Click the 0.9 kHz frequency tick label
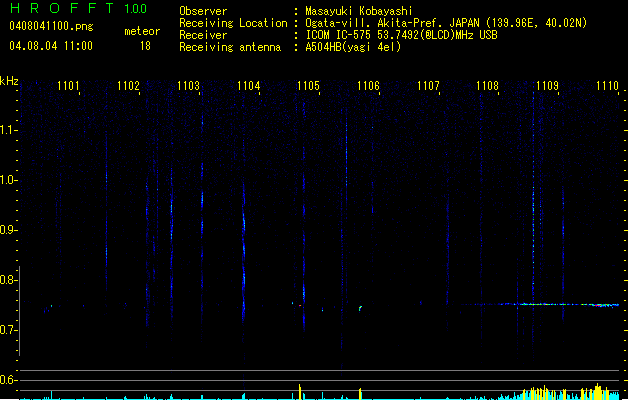Screen dimensions: 629x400 click(8, 230)
